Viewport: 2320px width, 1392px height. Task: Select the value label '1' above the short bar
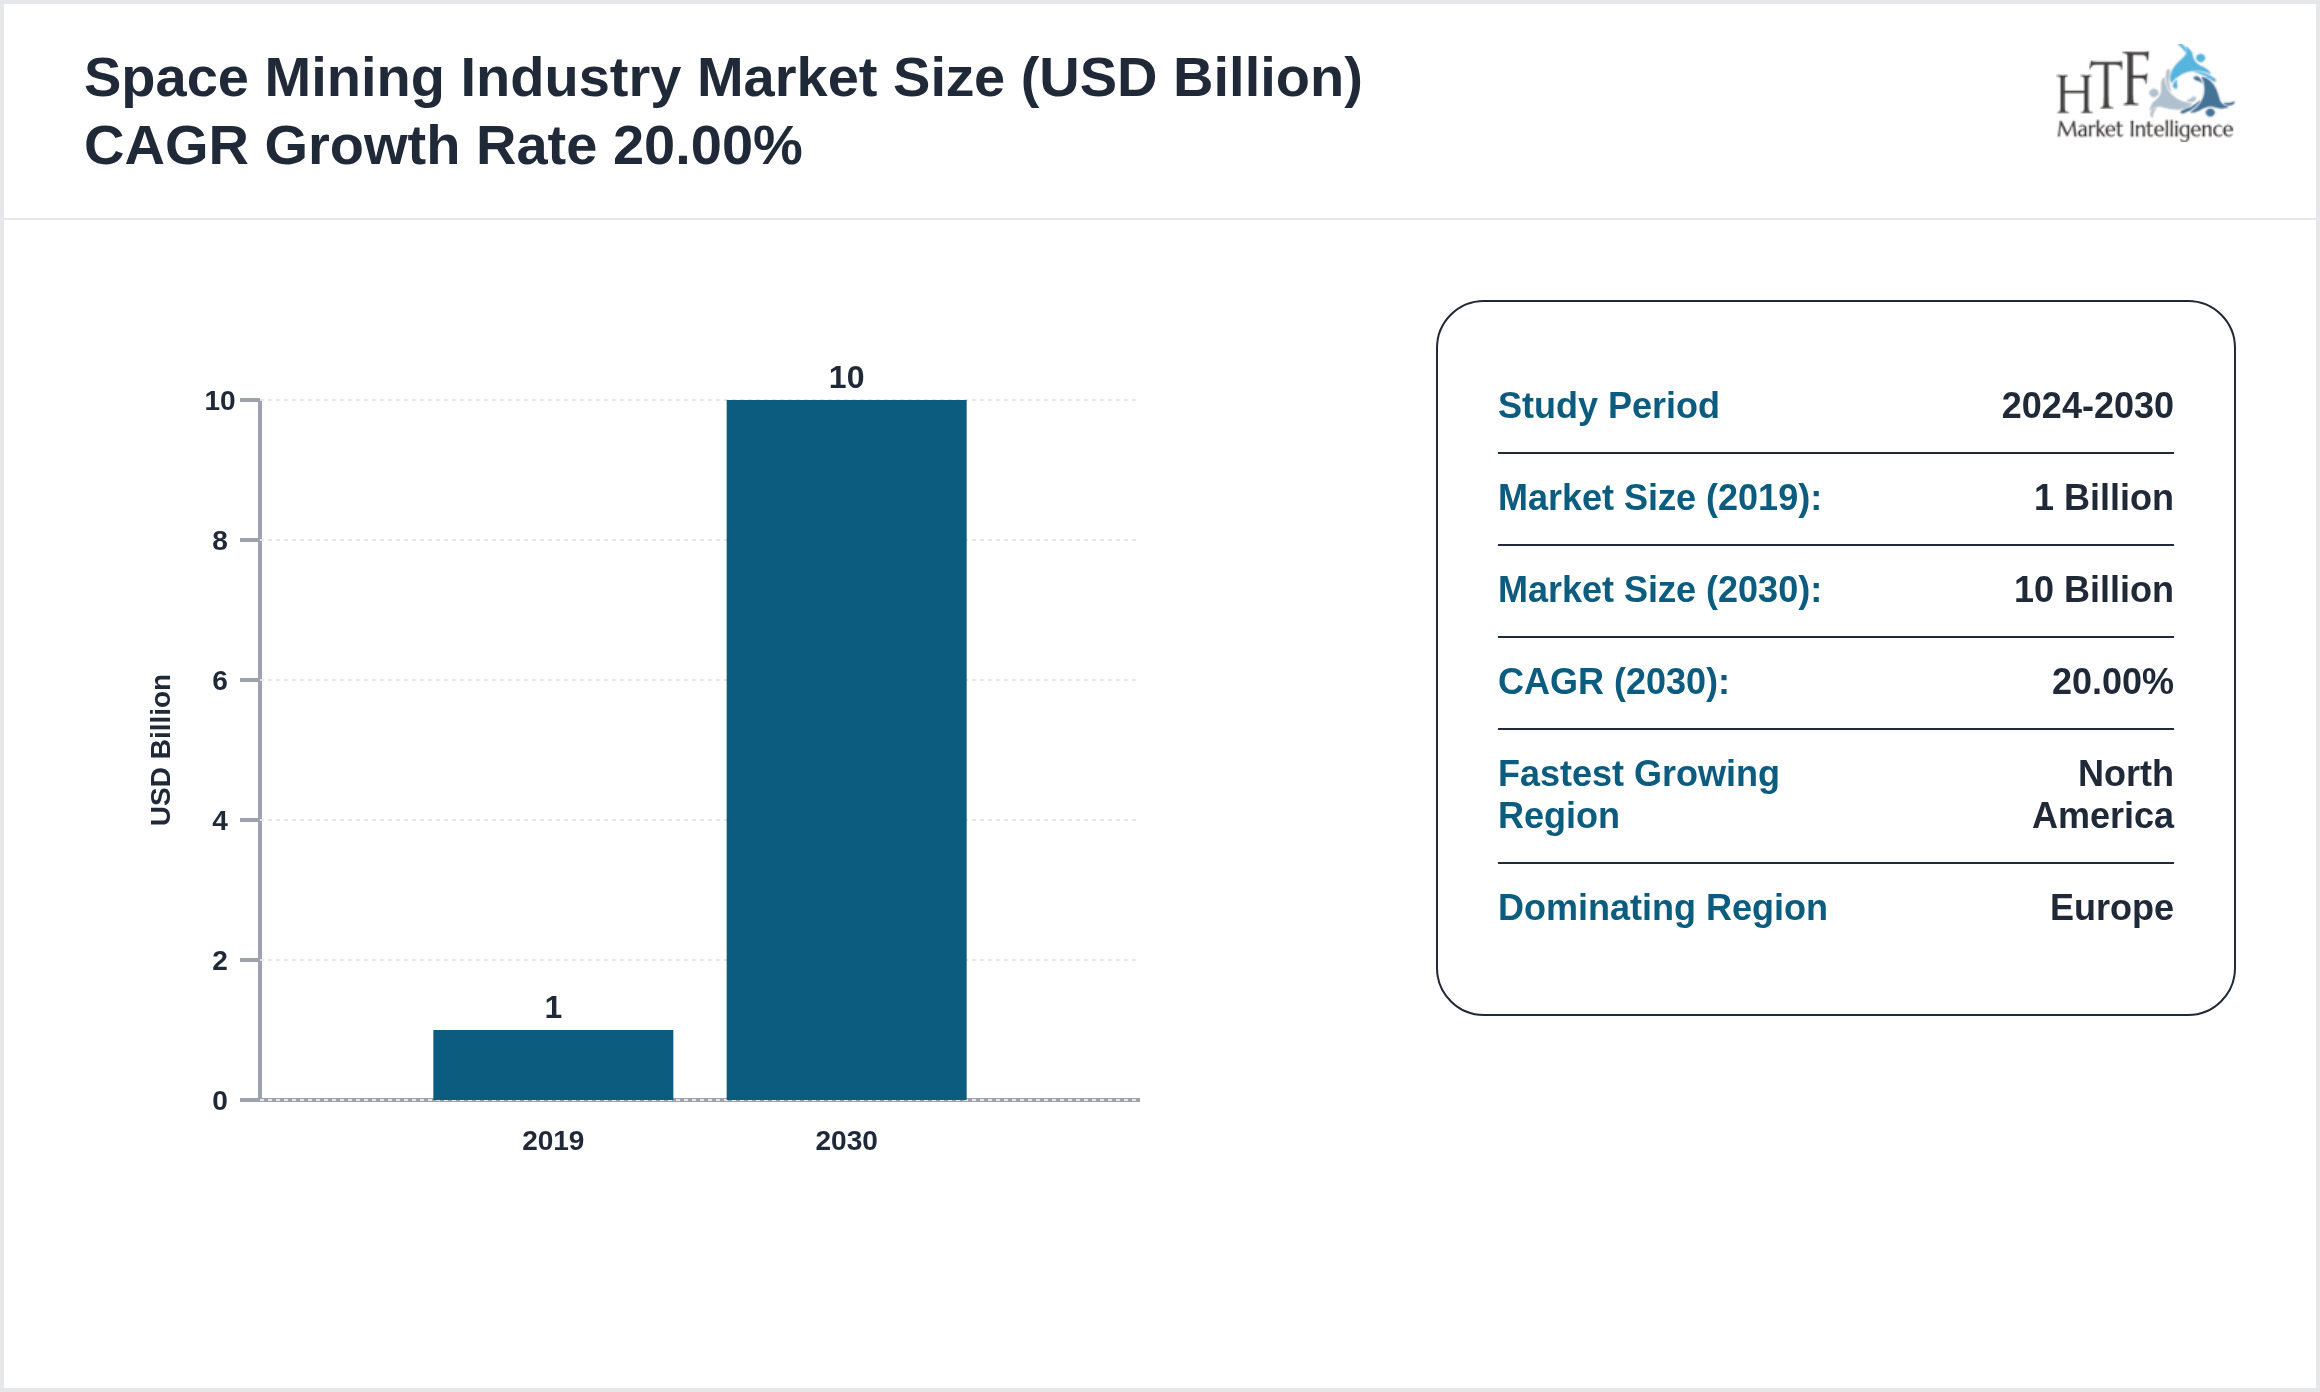pyautogui.click(x=553, y=1010)
